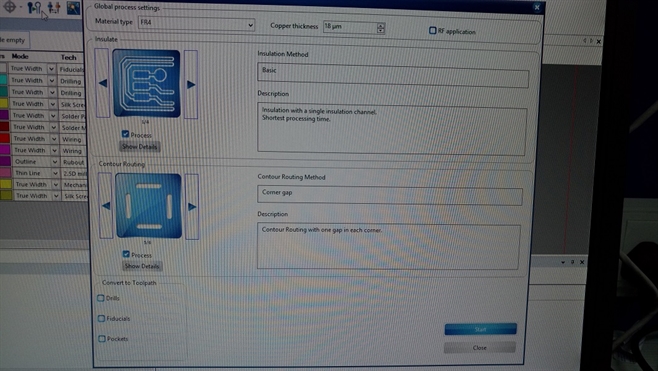Click the color swatch on the Fiducials row
Viewport: 658px width, 371px height.
point(3,68)
